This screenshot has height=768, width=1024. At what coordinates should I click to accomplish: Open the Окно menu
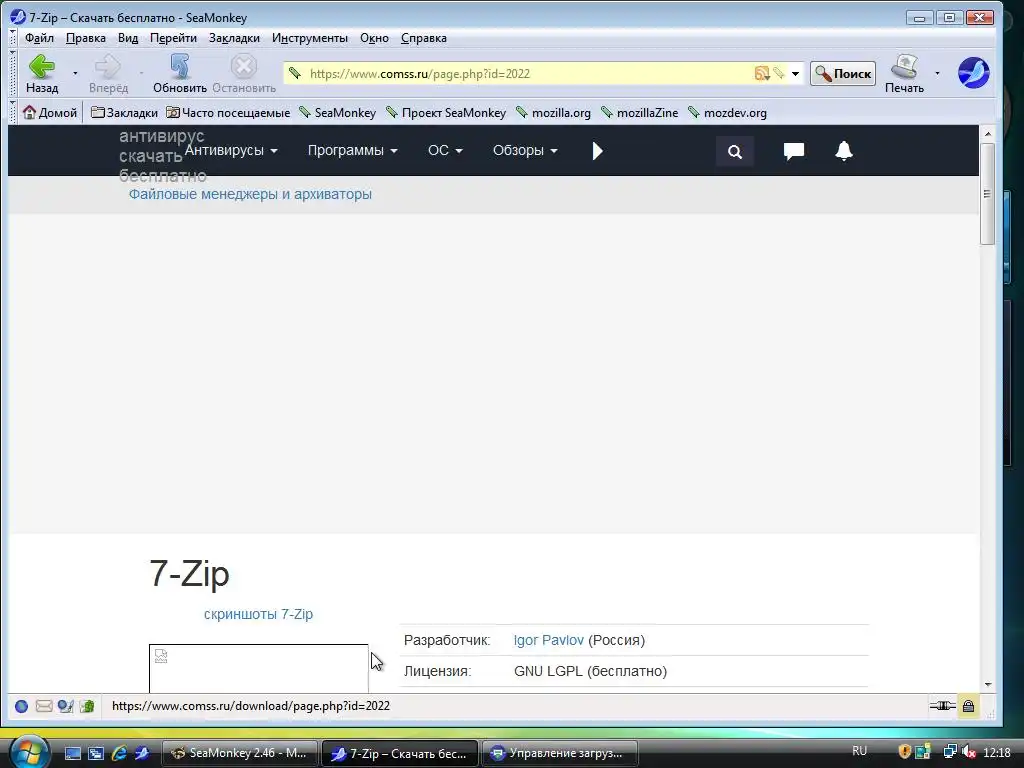(374, 38)
